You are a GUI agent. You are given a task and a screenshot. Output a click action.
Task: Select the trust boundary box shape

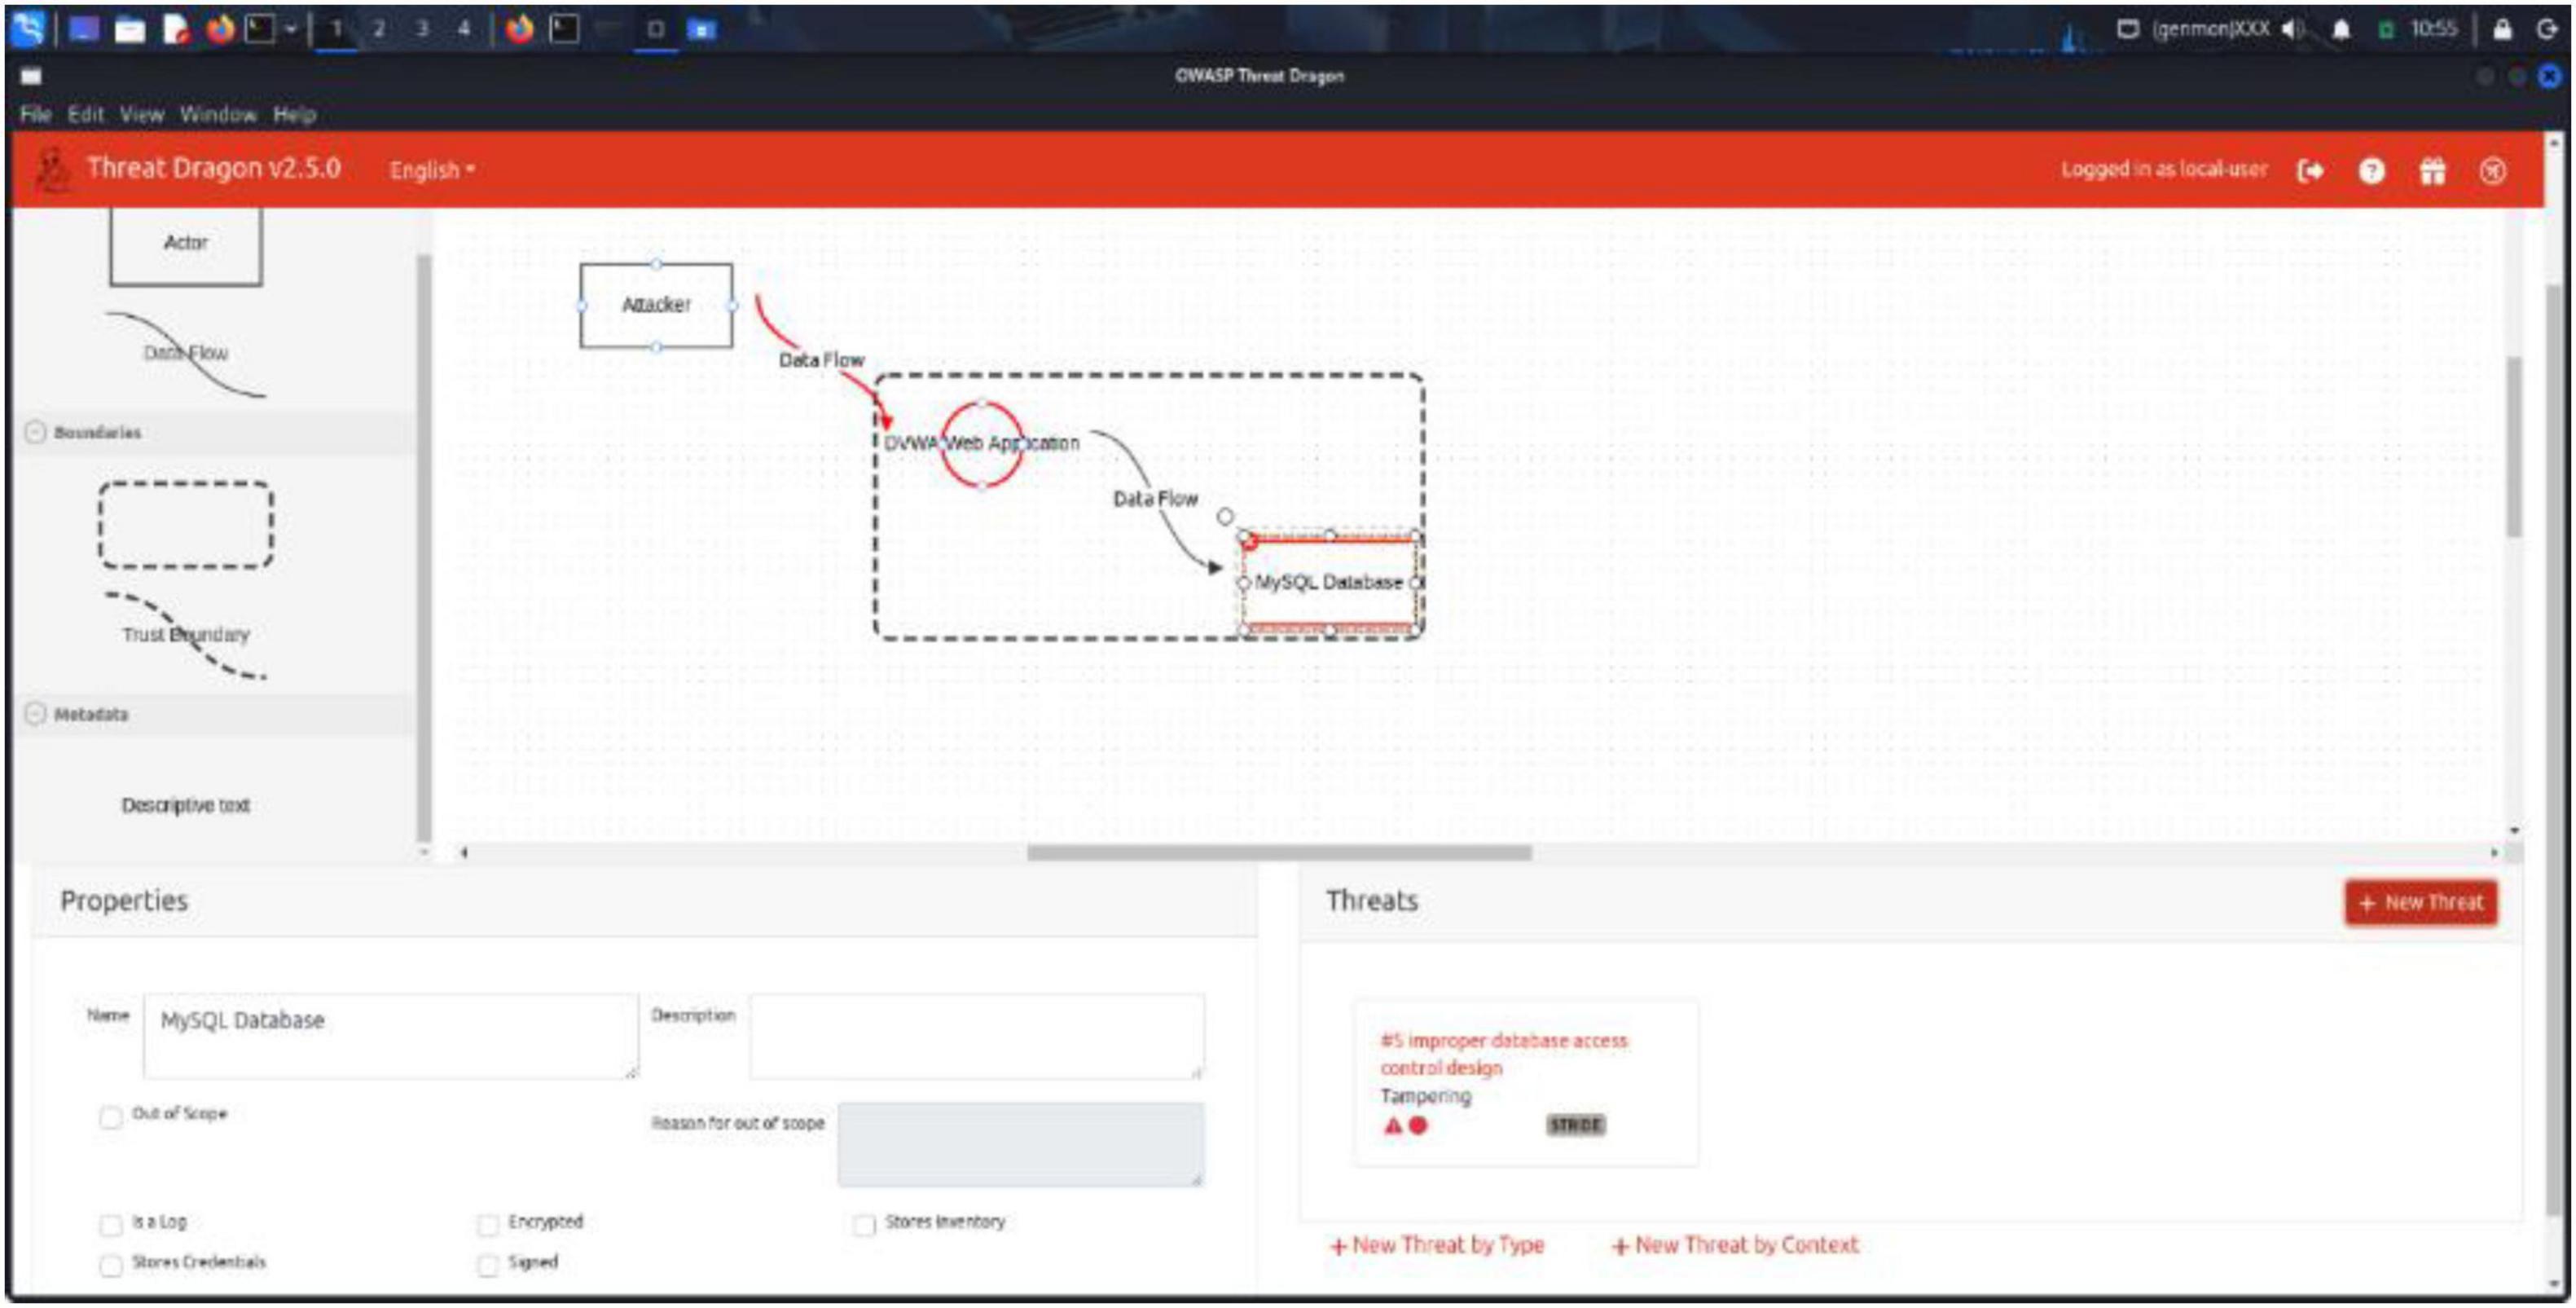(186, 525)
